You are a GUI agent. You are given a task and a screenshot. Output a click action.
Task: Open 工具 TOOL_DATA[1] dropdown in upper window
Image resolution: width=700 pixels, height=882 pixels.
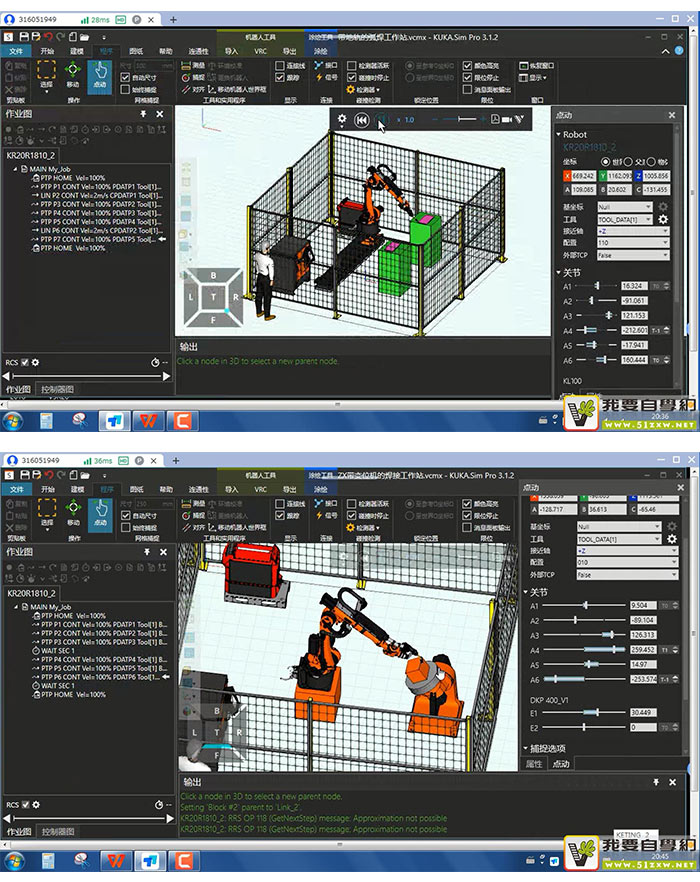tap(625, 219)
